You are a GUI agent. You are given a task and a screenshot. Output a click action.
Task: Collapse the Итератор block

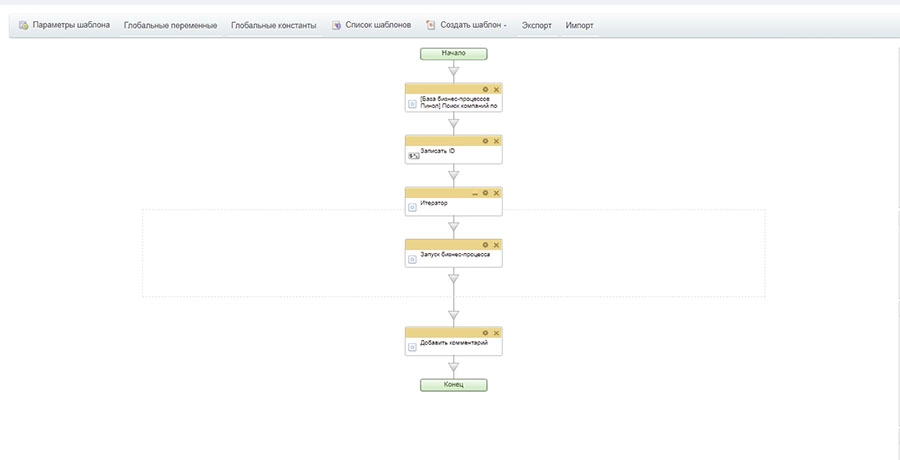(x=475, y=193)
